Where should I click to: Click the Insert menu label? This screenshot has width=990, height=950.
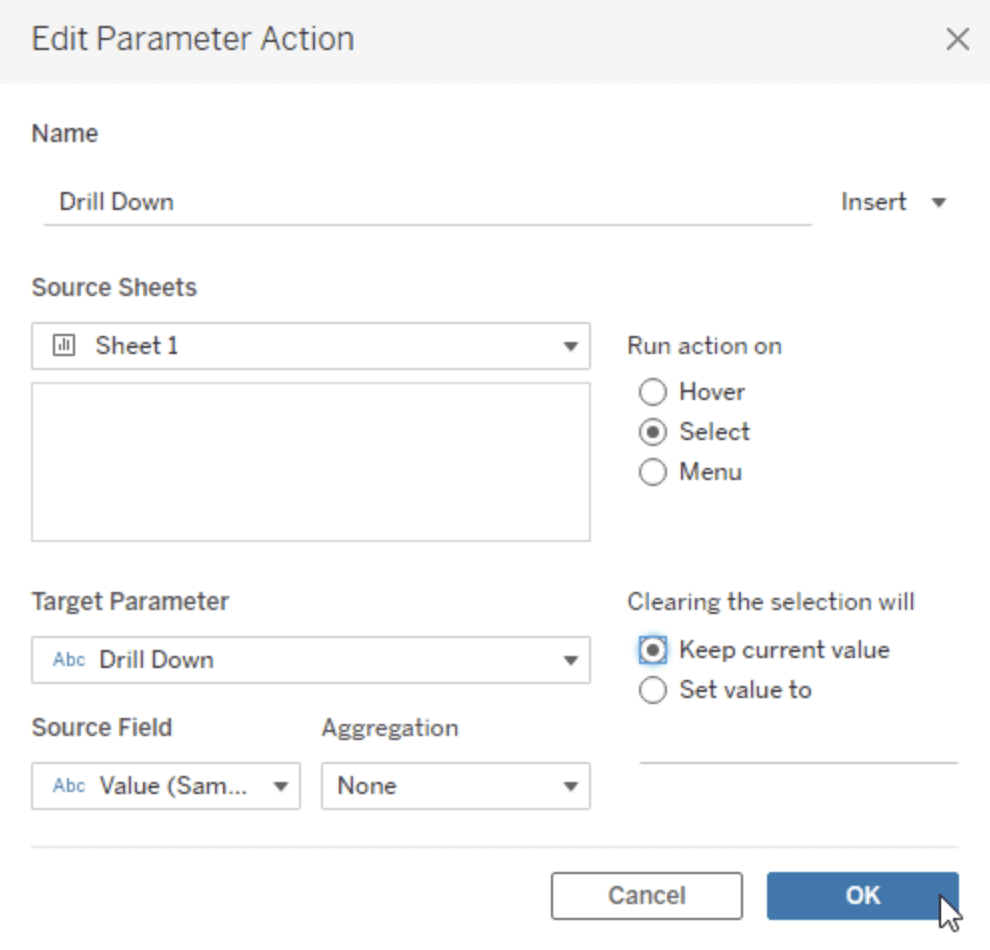click(x=874, y=202)
